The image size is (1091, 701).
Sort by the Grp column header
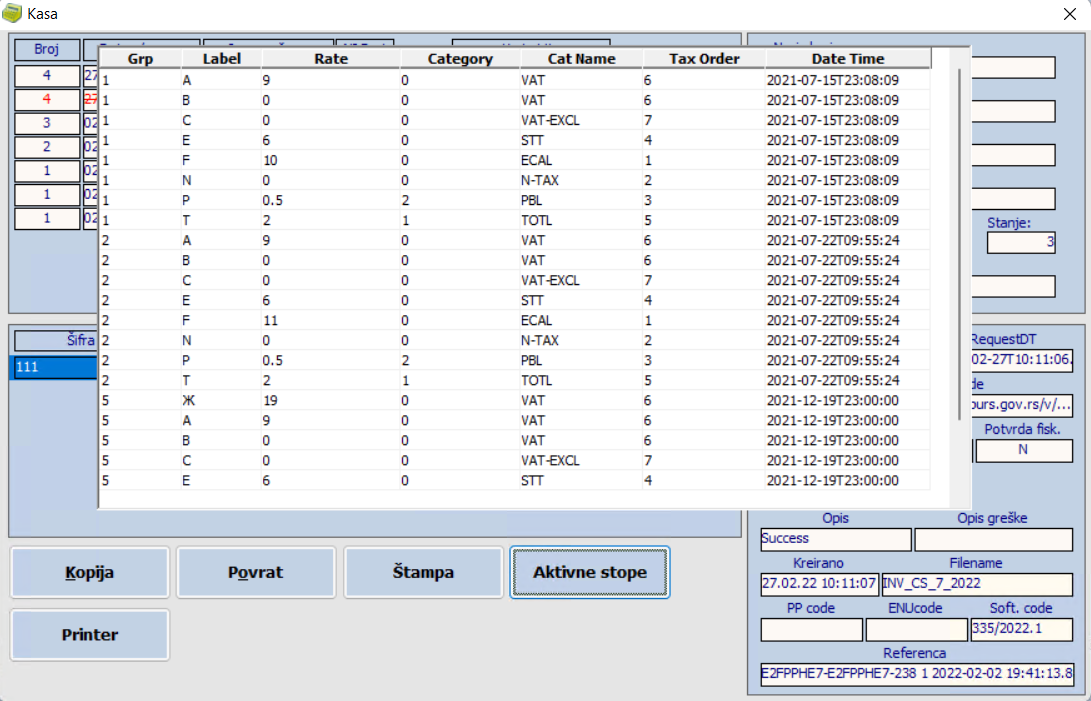pyautogui.click(x=141, y=58)
